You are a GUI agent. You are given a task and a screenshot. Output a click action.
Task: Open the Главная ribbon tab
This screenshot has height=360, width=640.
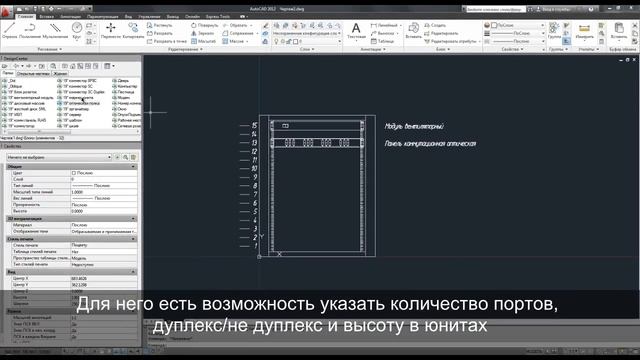coord(26,16)
